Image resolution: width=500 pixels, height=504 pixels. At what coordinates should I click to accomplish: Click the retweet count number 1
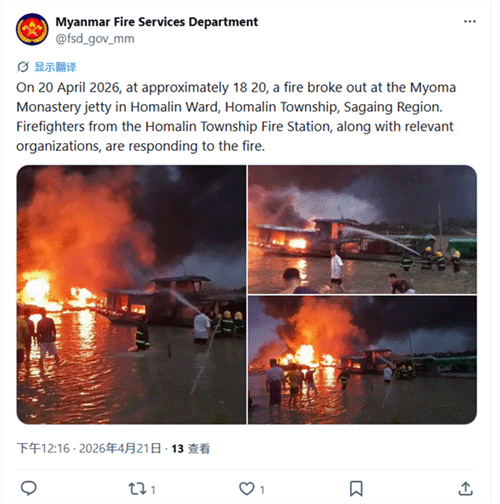[x=153, y=490]
